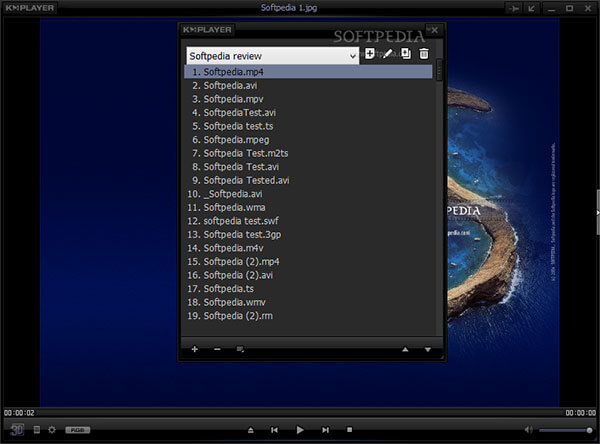Image resolution: width=600 pixels, height=444 pixels.
Task: Toggle 3D mode button
Action: [17, 430]
